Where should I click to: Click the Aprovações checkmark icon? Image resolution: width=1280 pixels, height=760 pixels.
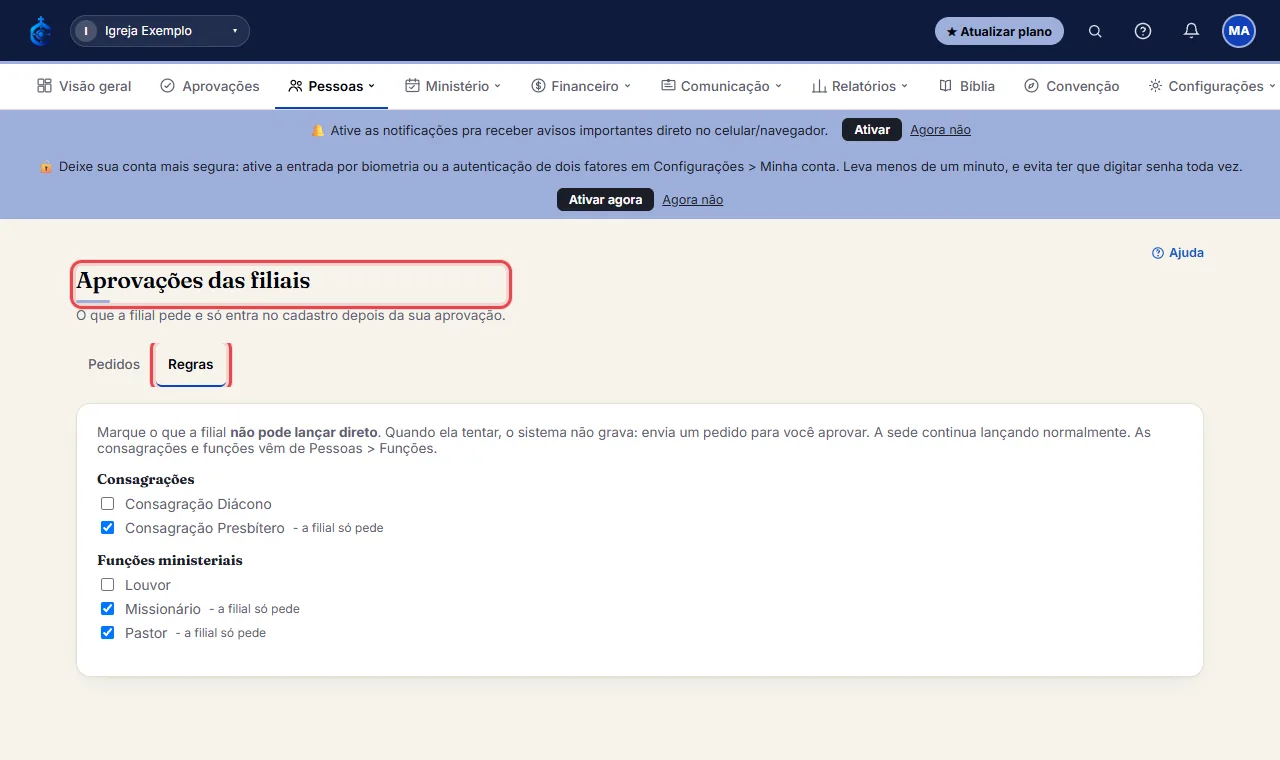(167, 86)
